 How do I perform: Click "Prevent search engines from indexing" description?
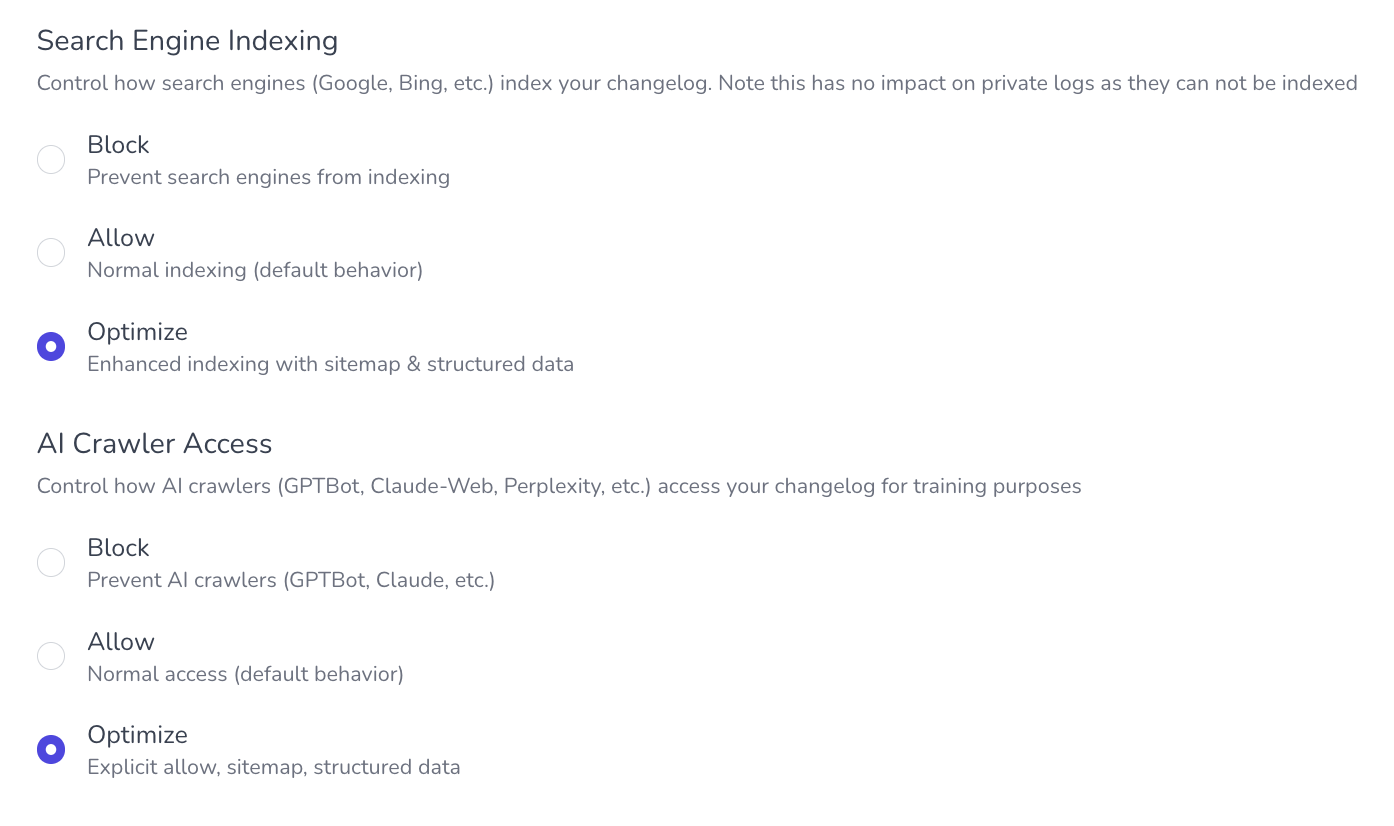click(268, 177)
